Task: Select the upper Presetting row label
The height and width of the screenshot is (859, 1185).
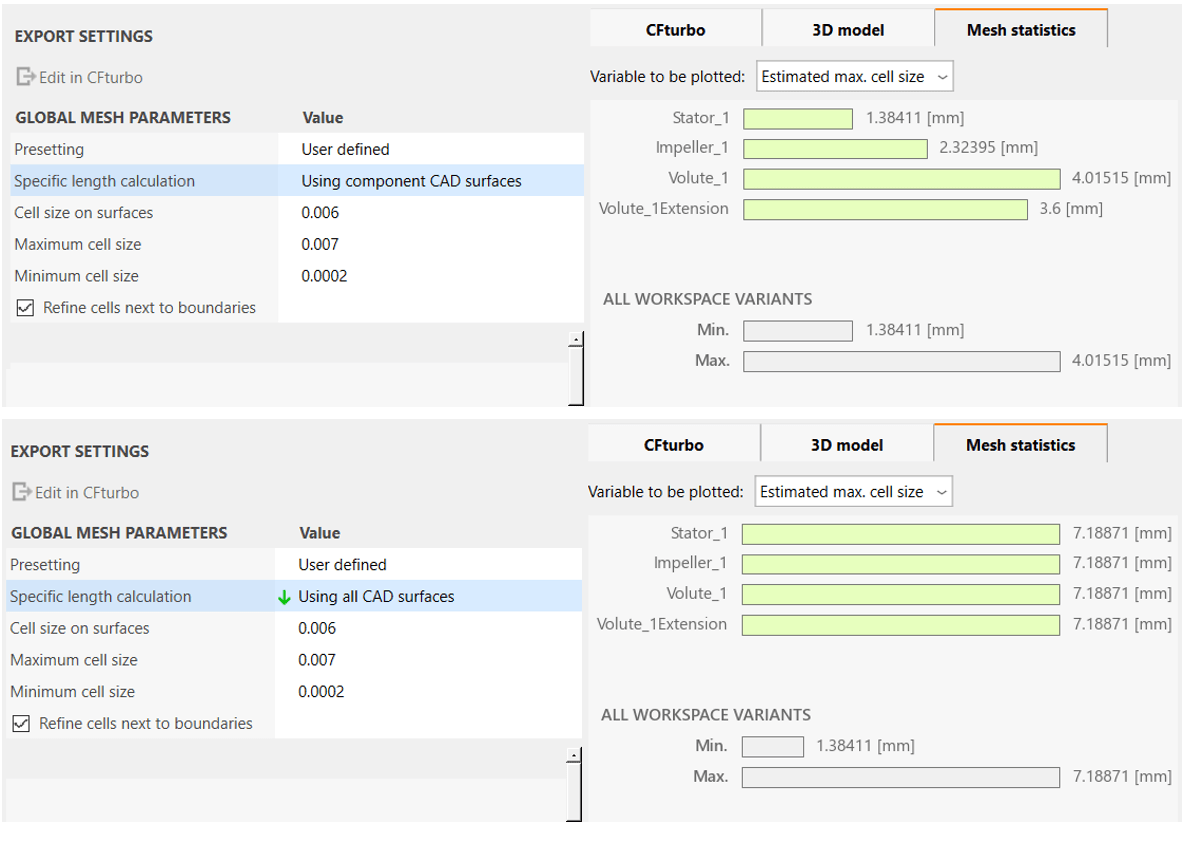Action: [49, 150]
